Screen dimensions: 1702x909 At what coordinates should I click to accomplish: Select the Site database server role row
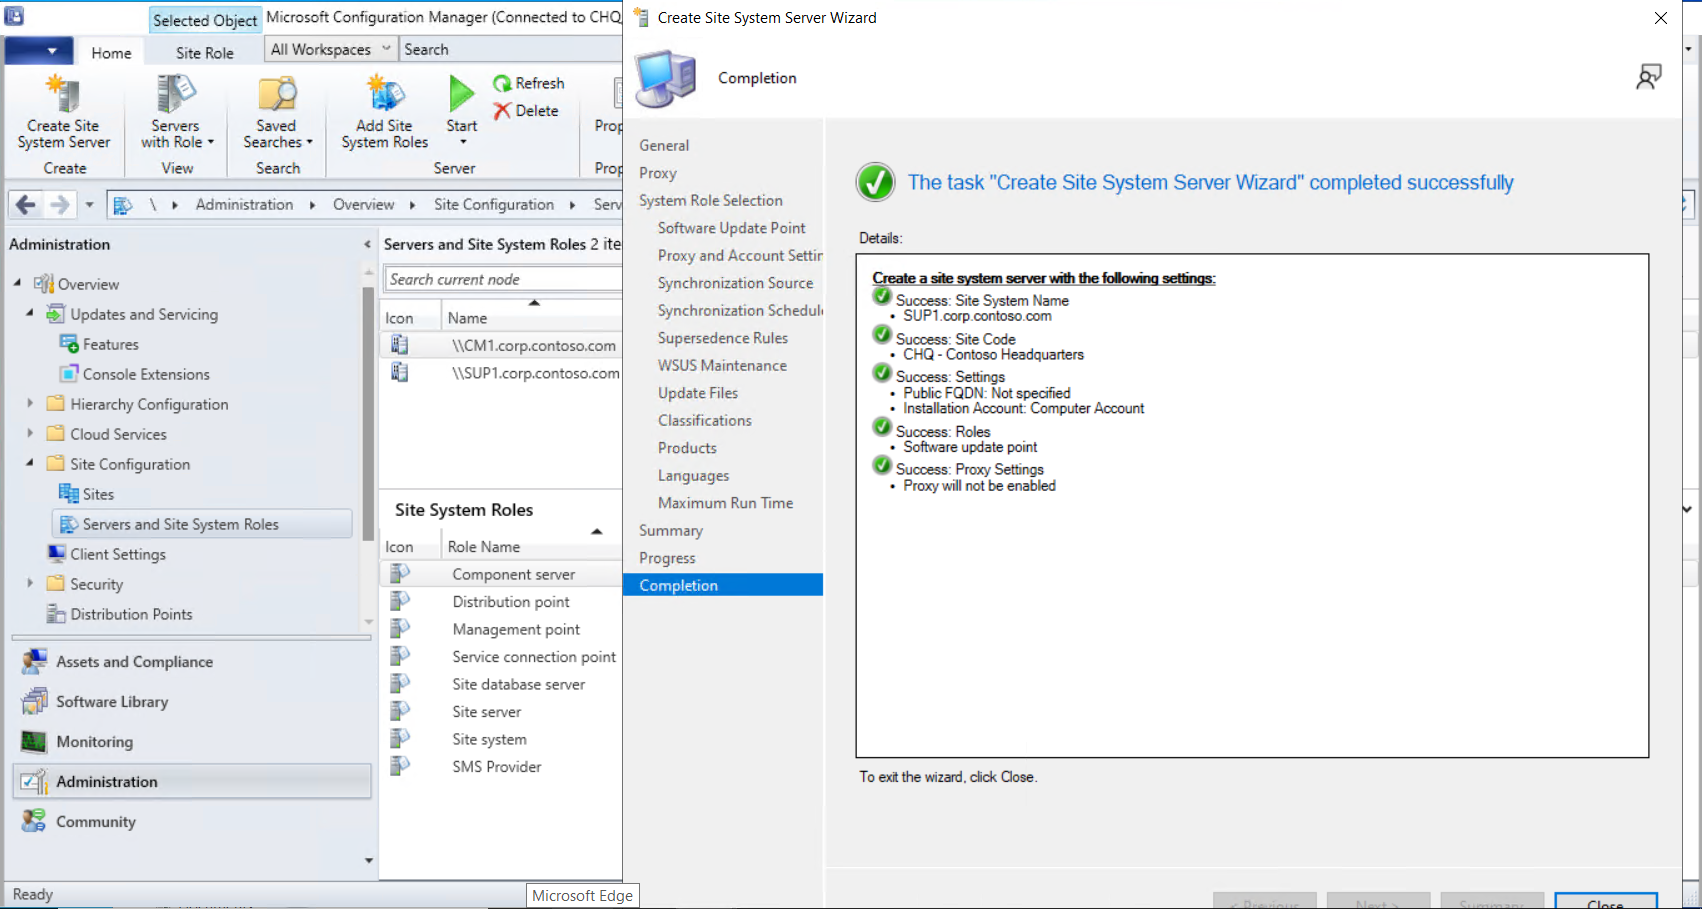[x=501, y=684]
